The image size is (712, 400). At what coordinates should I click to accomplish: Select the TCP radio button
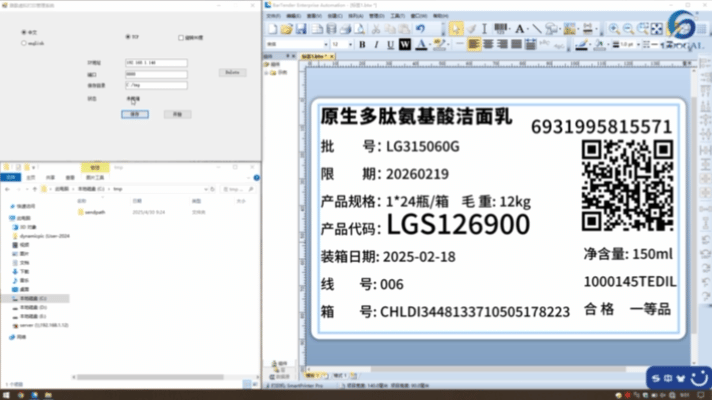pos(128,36)
